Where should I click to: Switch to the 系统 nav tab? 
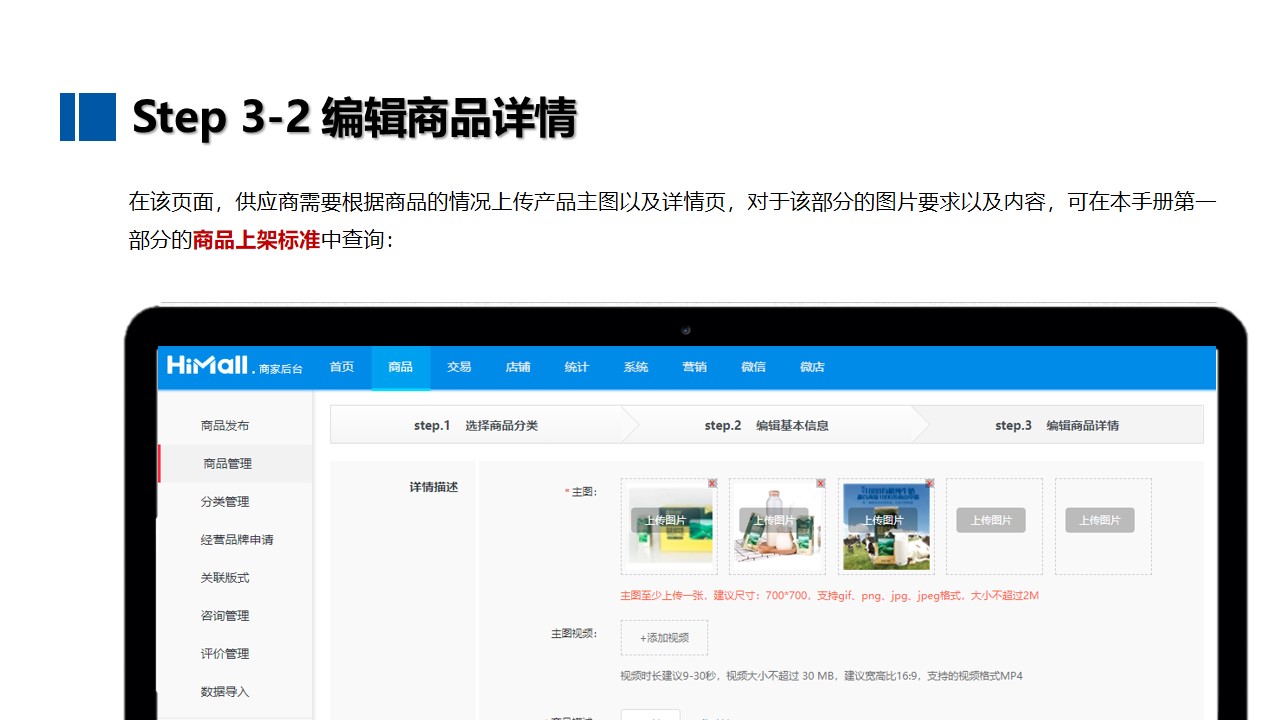tap(636, 367)
